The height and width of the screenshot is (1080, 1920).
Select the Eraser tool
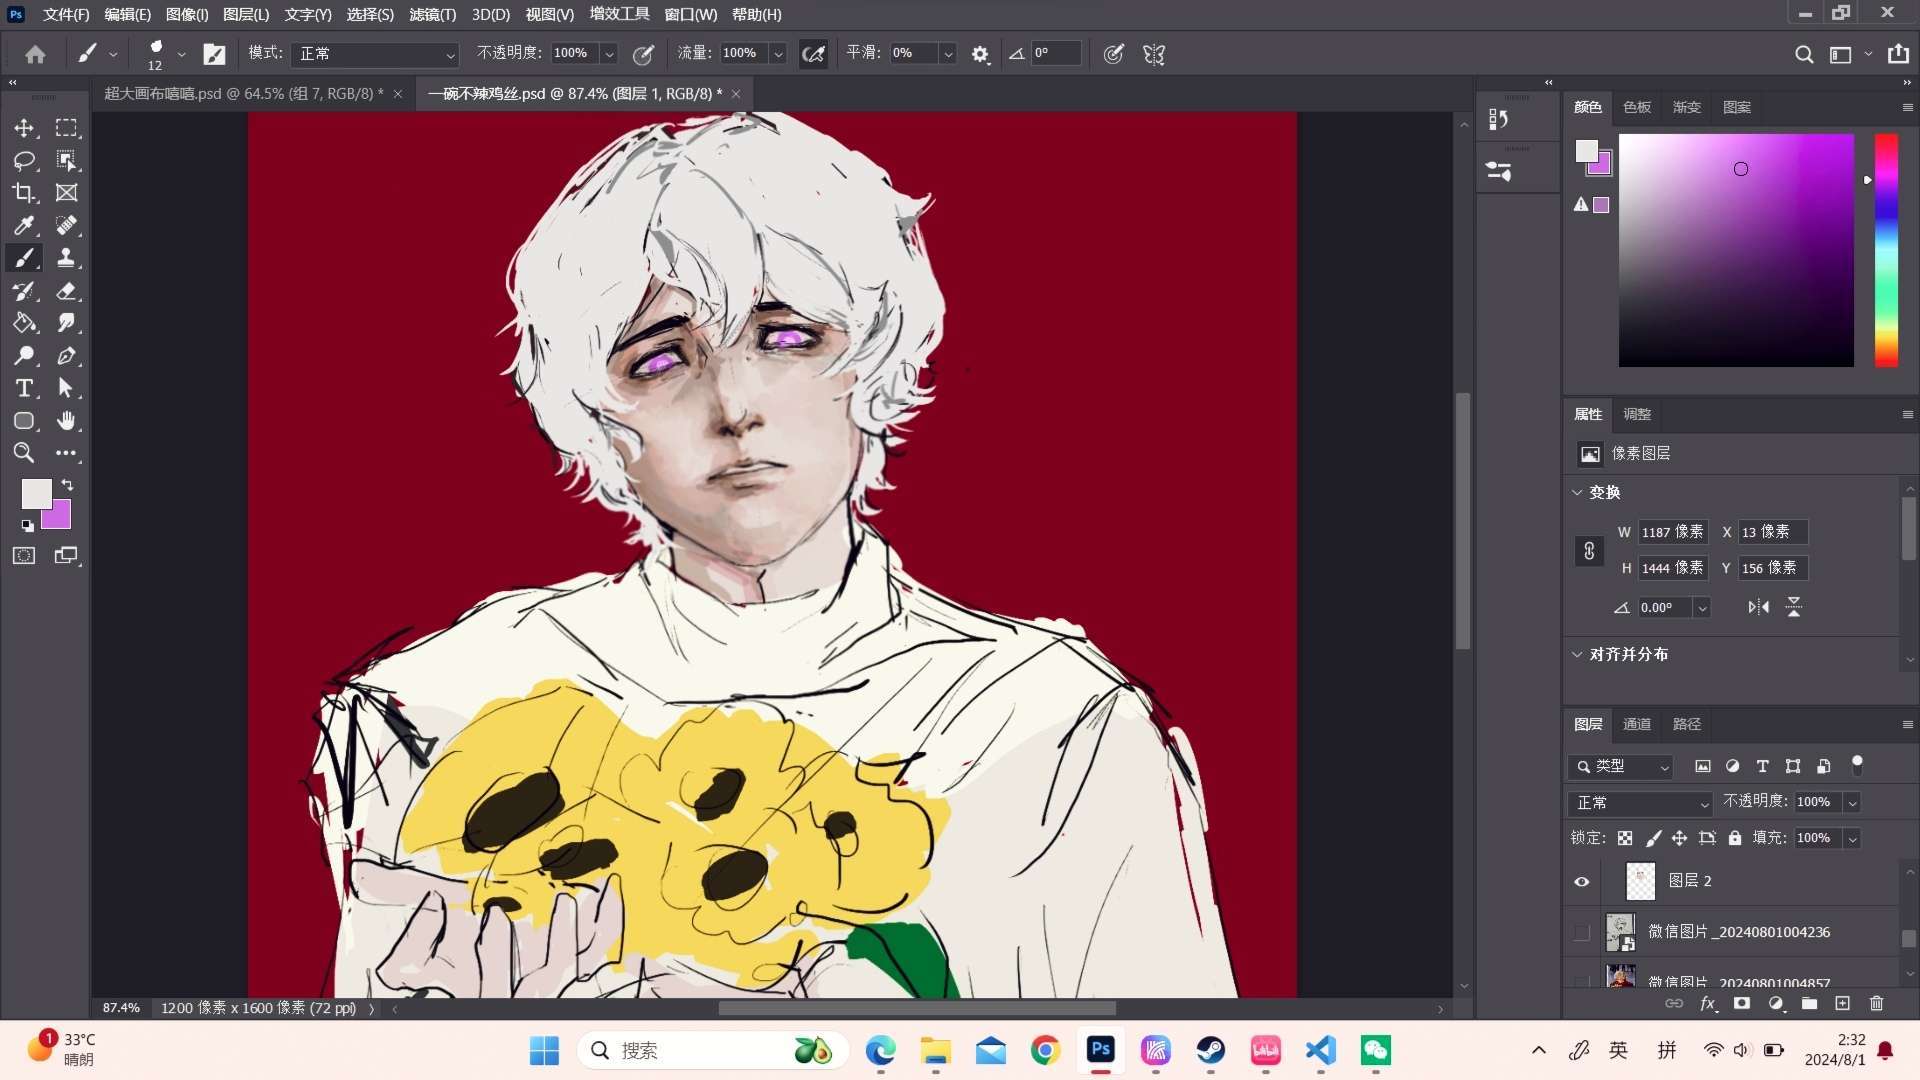click(x=66, y=291)
